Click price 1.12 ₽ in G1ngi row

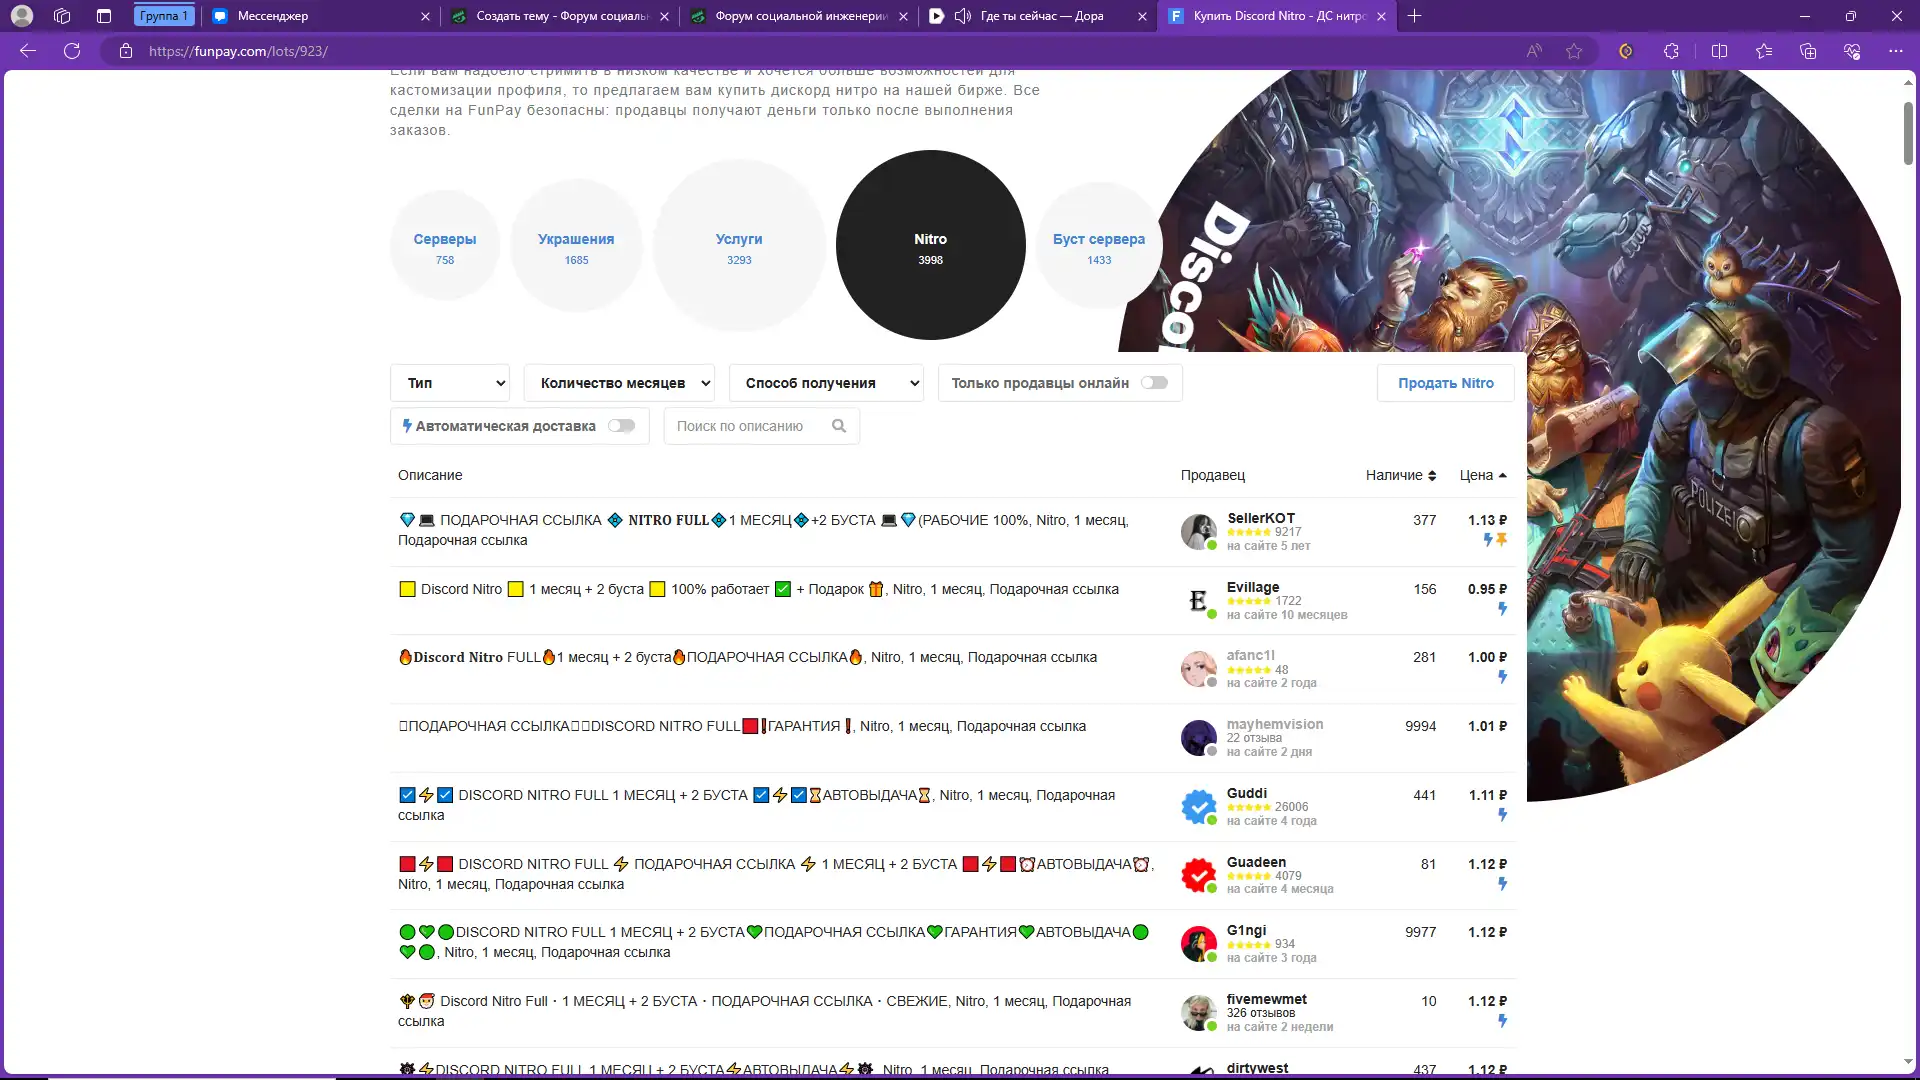click(1487, 932)
